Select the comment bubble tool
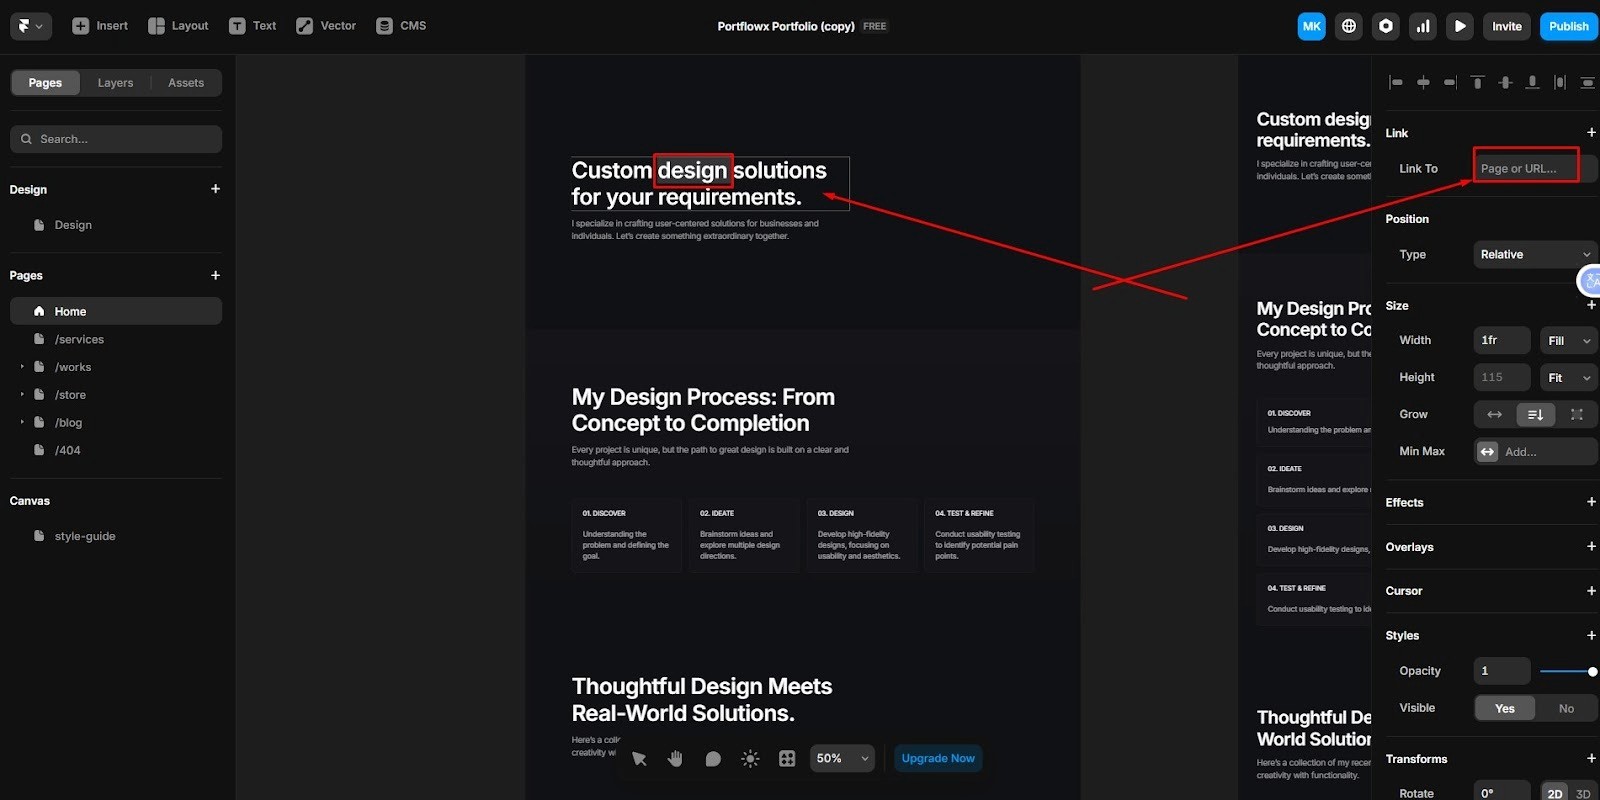The width and height of the screenshot is (1600, 800). [713, 759]
